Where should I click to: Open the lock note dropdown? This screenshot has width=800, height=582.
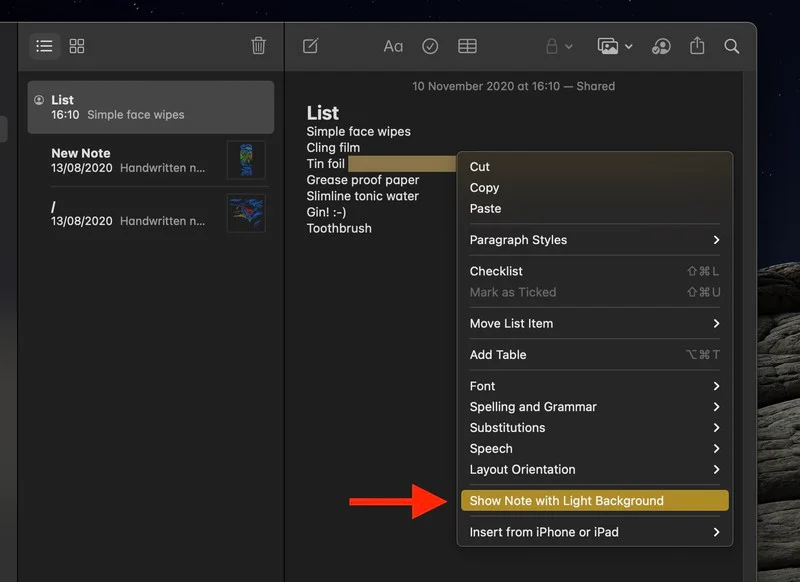point(558,46)
